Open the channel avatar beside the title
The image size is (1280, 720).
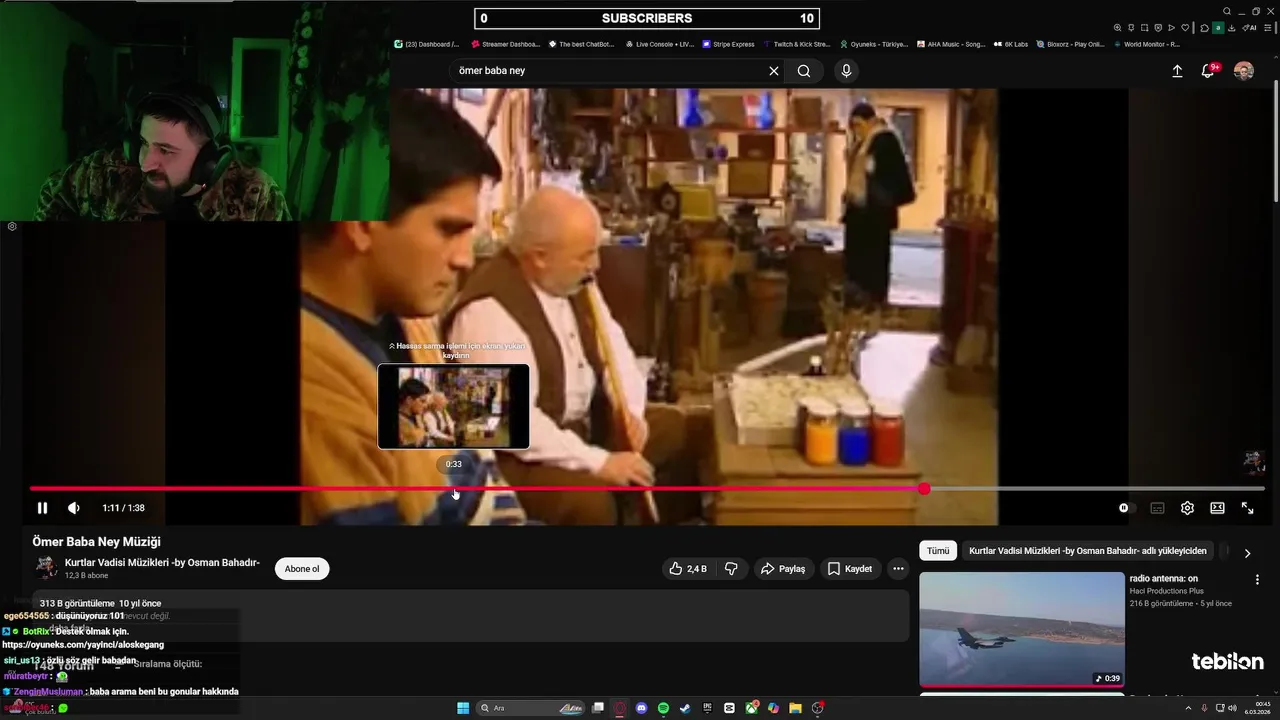tap(46, 568)
